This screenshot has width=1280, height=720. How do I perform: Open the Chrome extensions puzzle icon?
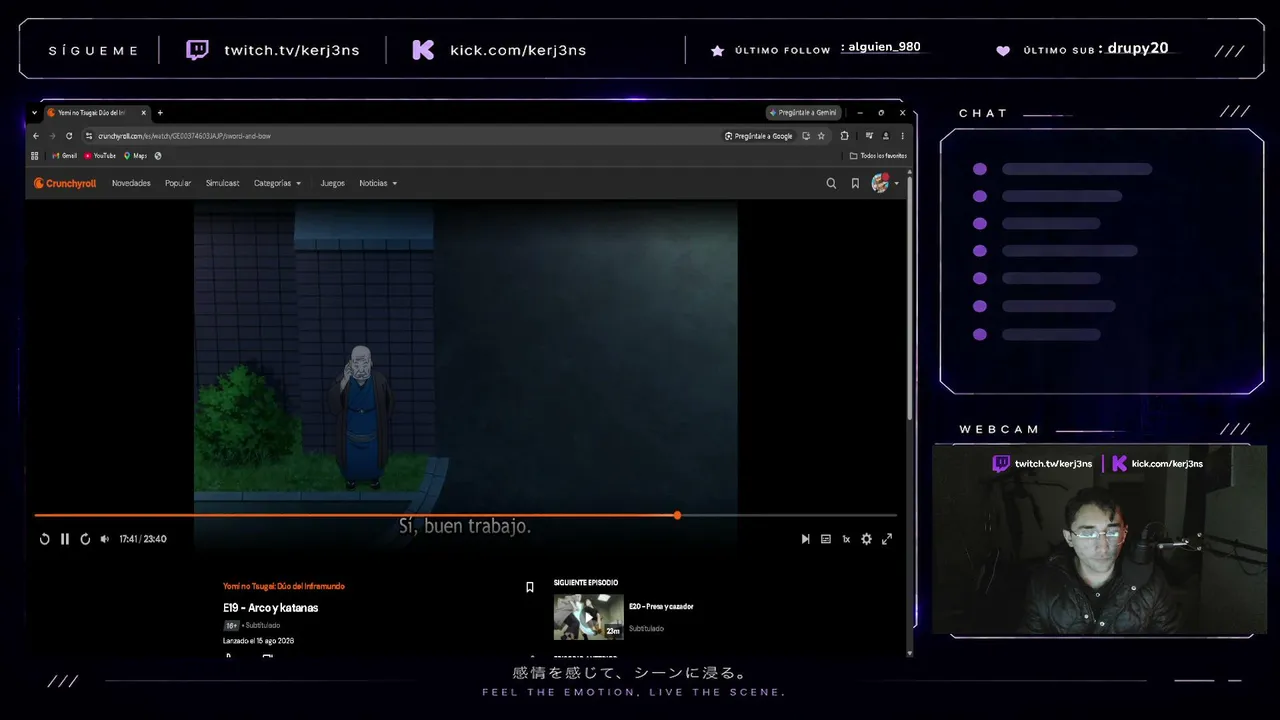pos(845,136)
